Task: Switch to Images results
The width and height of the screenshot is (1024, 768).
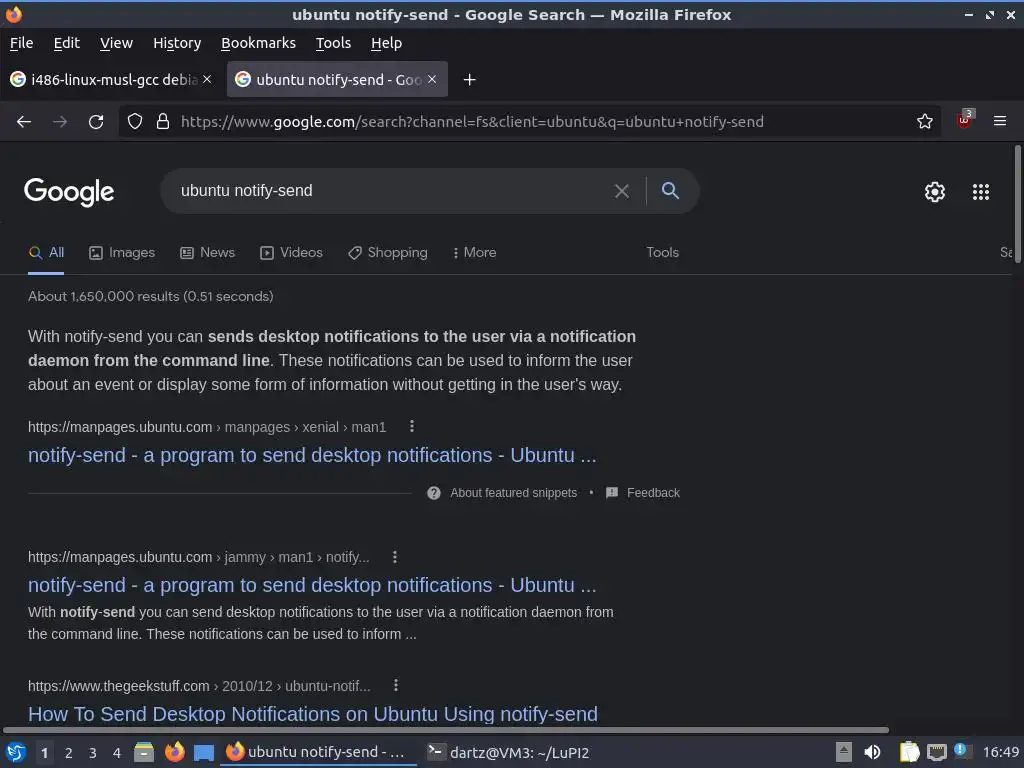Action: pos(121,253)
